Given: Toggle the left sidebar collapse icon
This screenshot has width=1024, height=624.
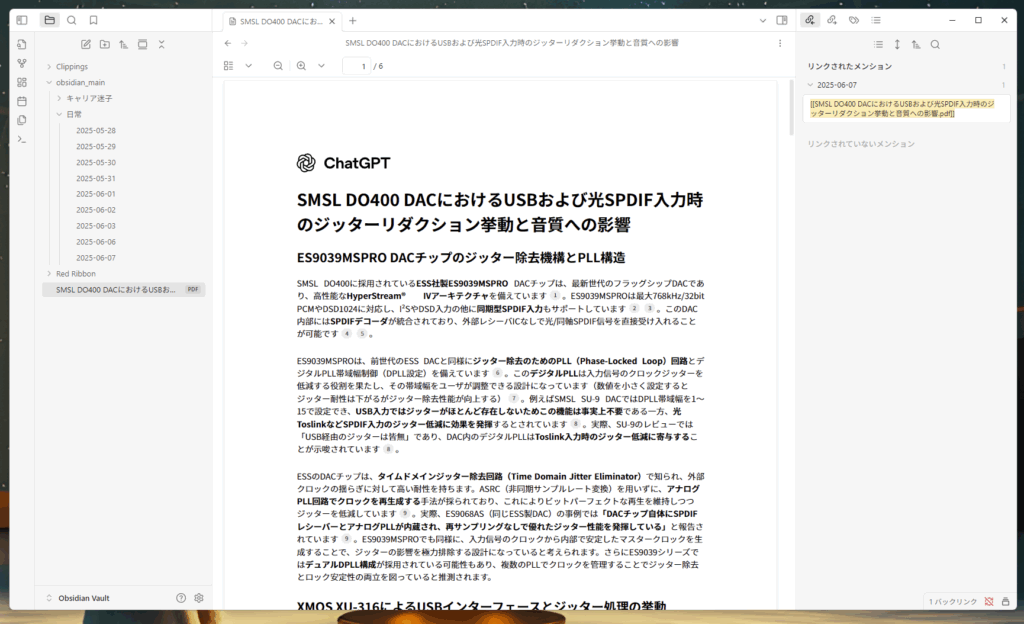Looking at the screenshot, I should pyautogui.click(x=22, y=20).
